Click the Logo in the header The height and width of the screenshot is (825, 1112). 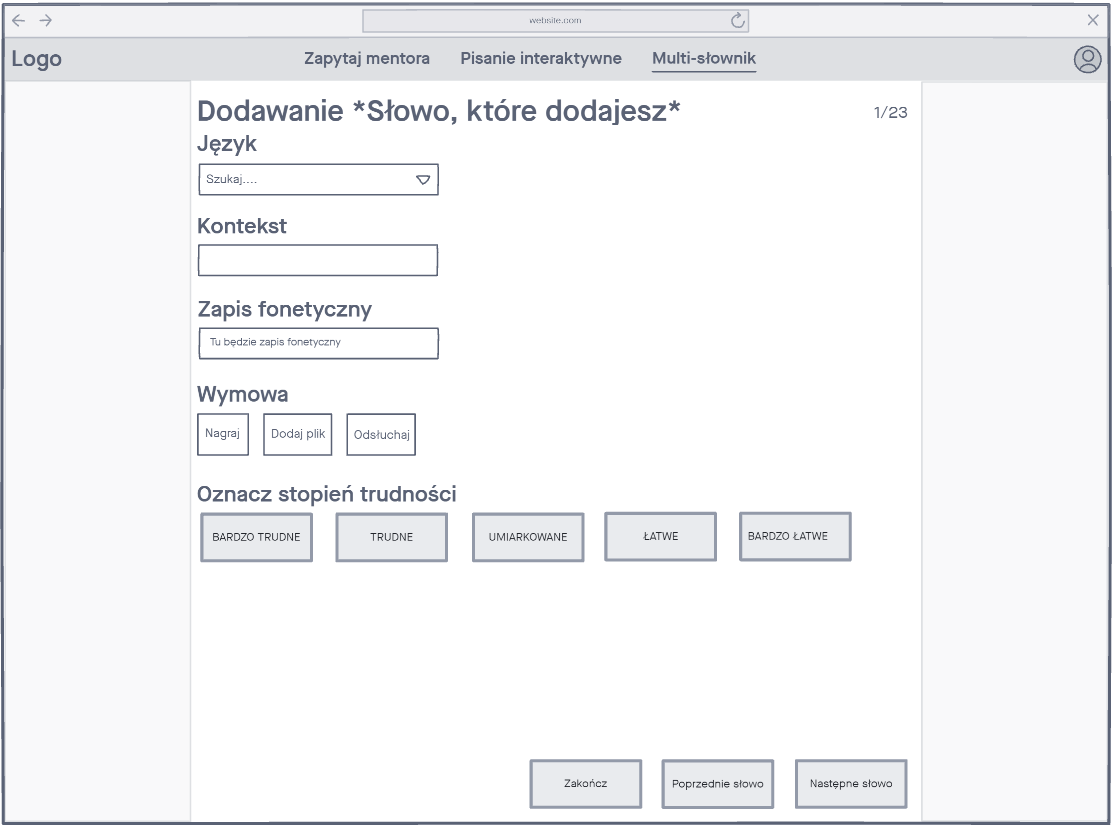point(37,59)
